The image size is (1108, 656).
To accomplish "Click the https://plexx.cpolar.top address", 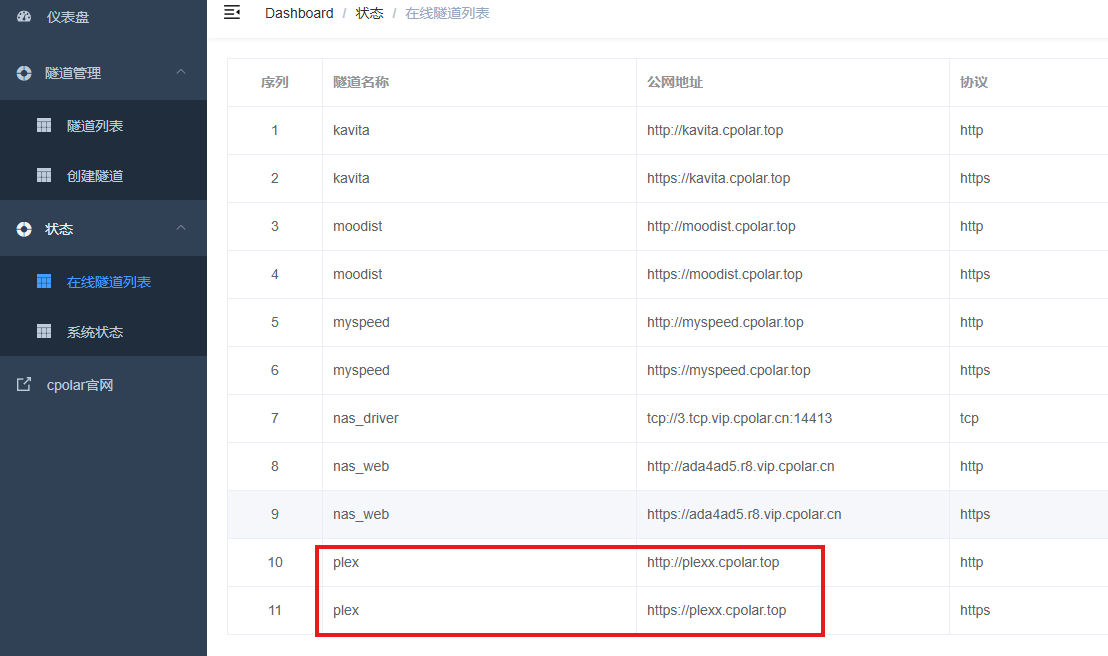I will point(716,610).
